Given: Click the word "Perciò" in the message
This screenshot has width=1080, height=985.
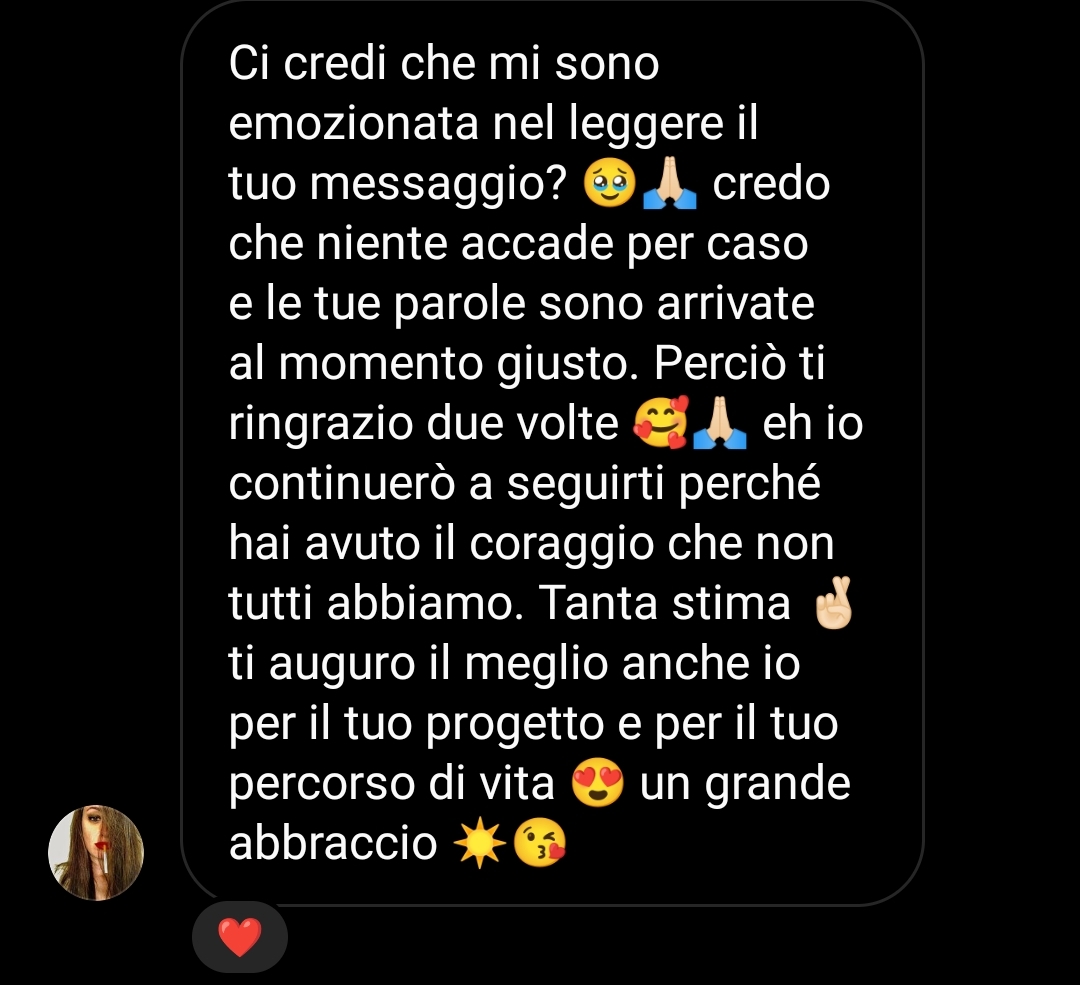Looking at the screenshot, I should point(719,364).
